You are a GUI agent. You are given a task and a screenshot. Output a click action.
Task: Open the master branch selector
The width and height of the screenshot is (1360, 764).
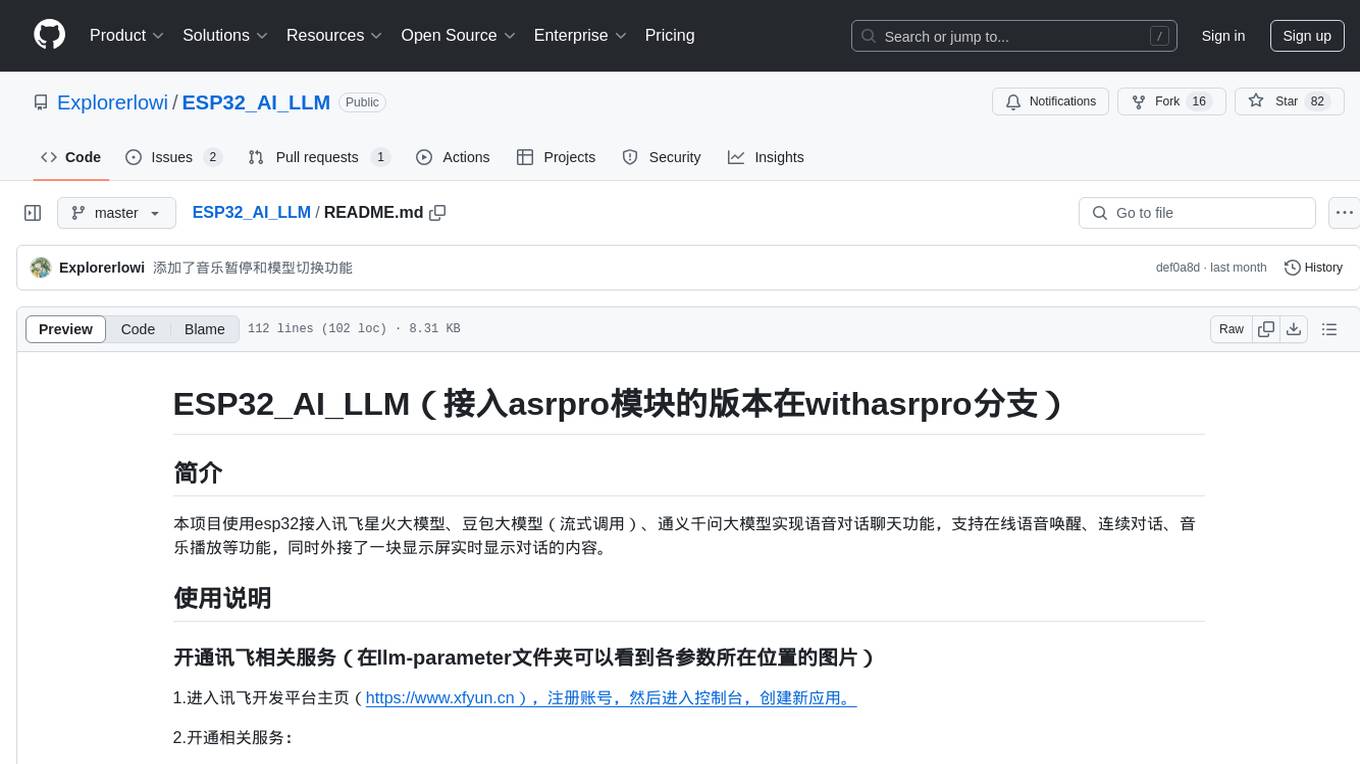coord(116,213)
